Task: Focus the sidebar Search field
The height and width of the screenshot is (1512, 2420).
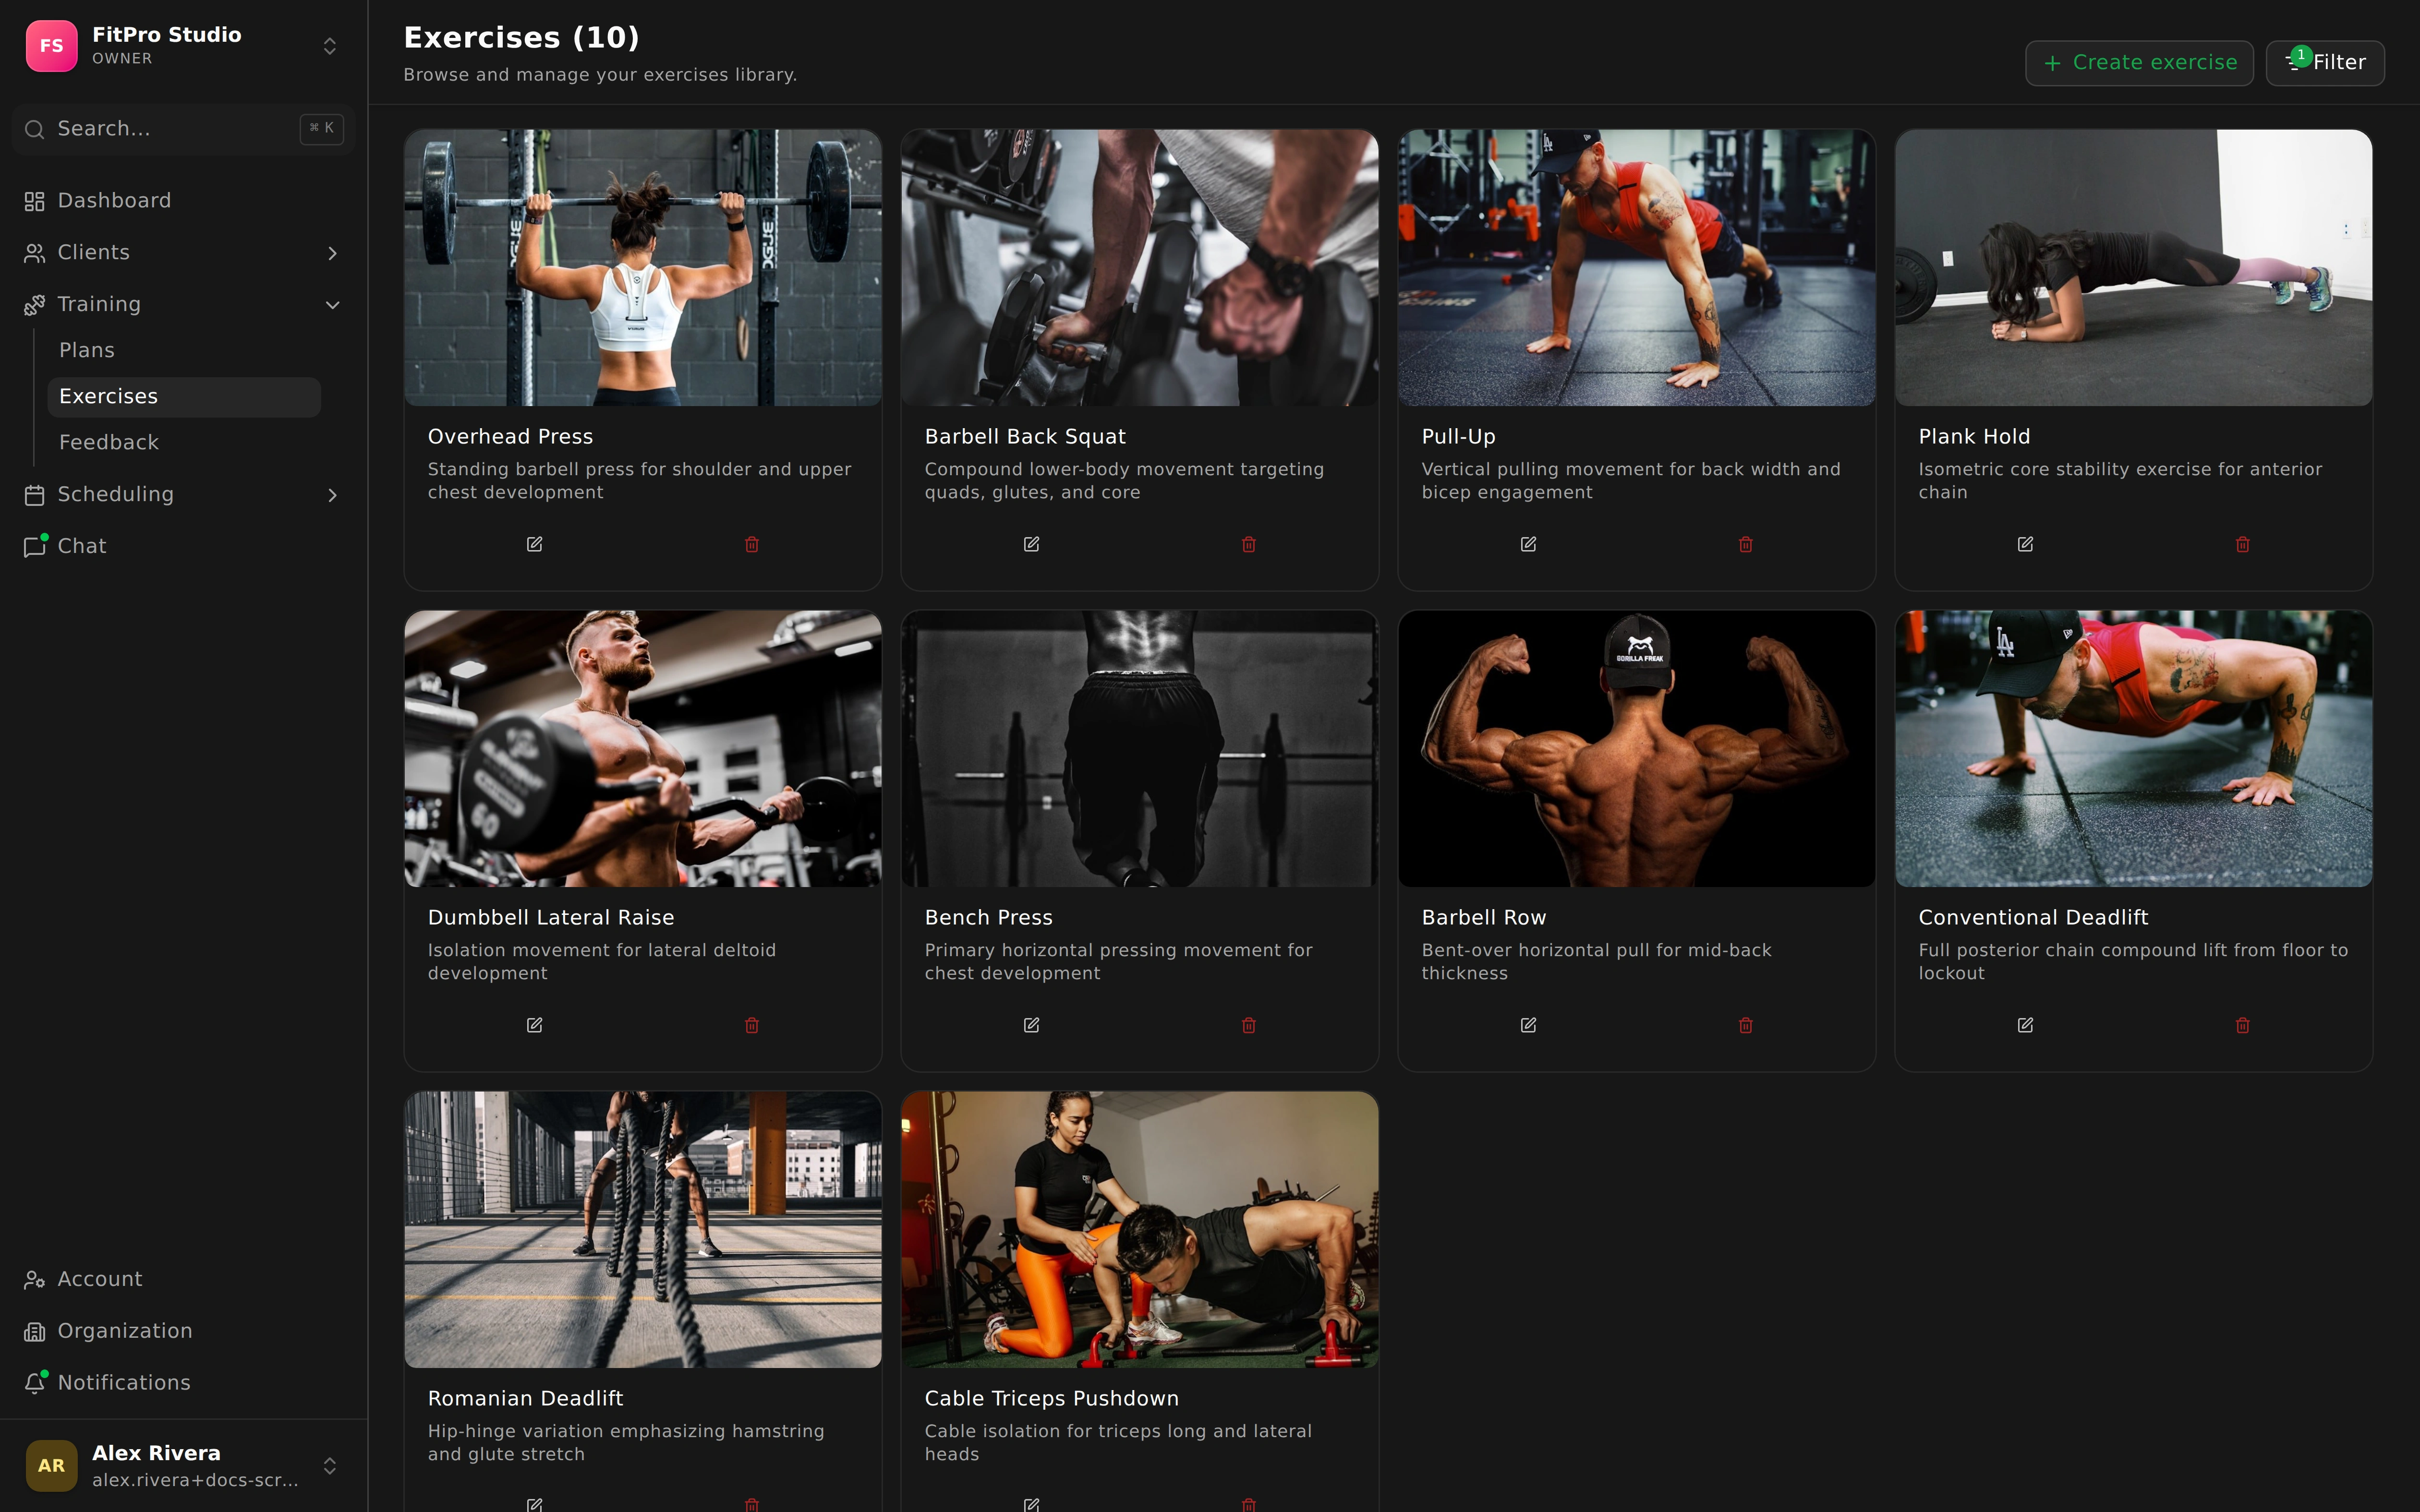Action: tap(184, 129)
